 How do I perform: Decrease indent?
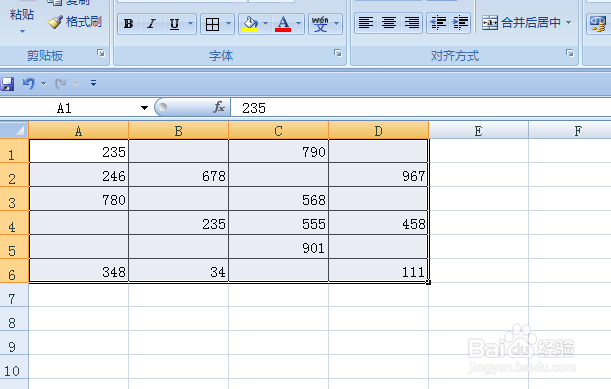pyautogui.click(x=438, y=23)
